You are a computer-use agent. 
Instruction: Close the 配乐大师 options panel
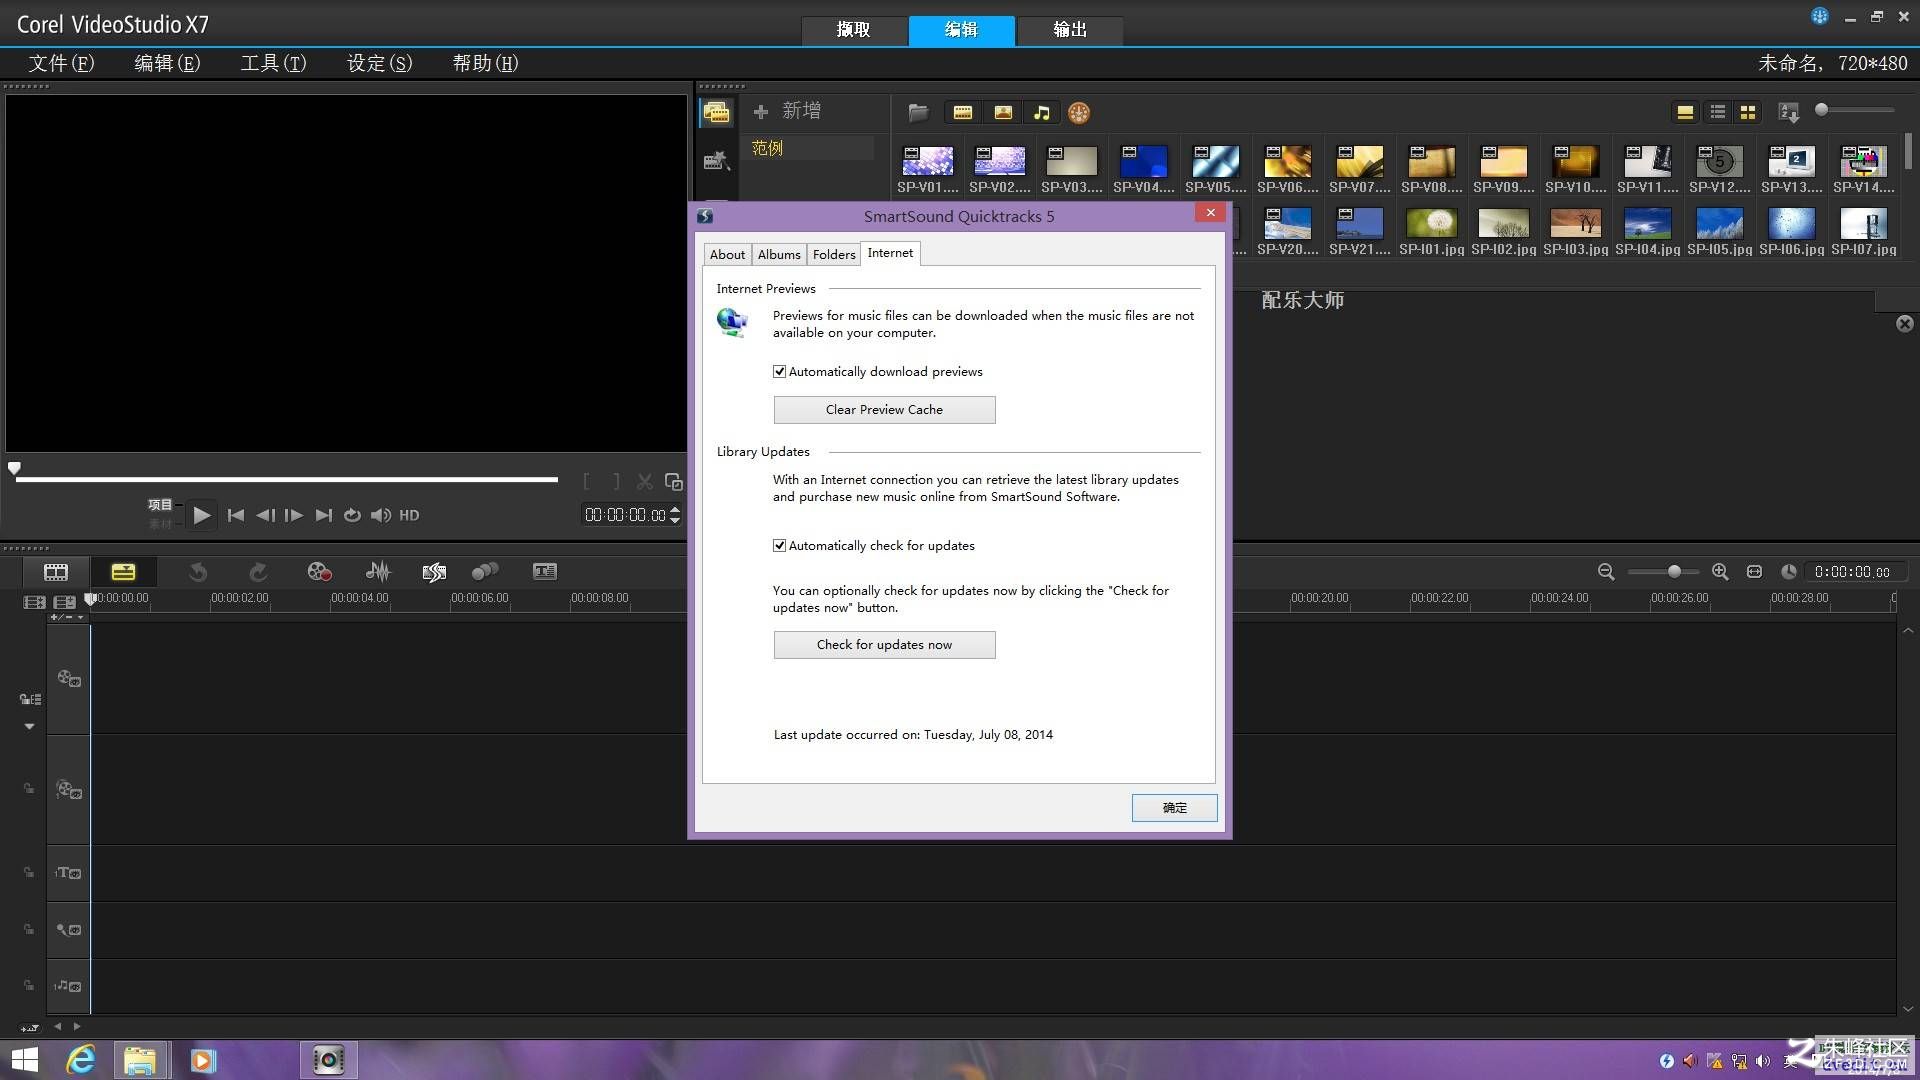[1904, 324]
